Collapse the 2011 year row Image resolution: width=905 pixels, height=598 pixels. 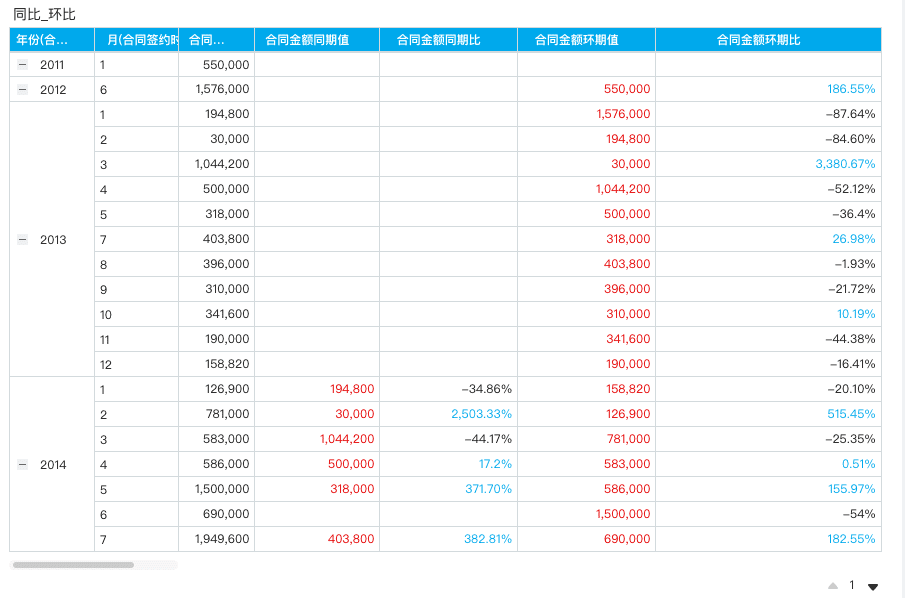pos(23,65)
